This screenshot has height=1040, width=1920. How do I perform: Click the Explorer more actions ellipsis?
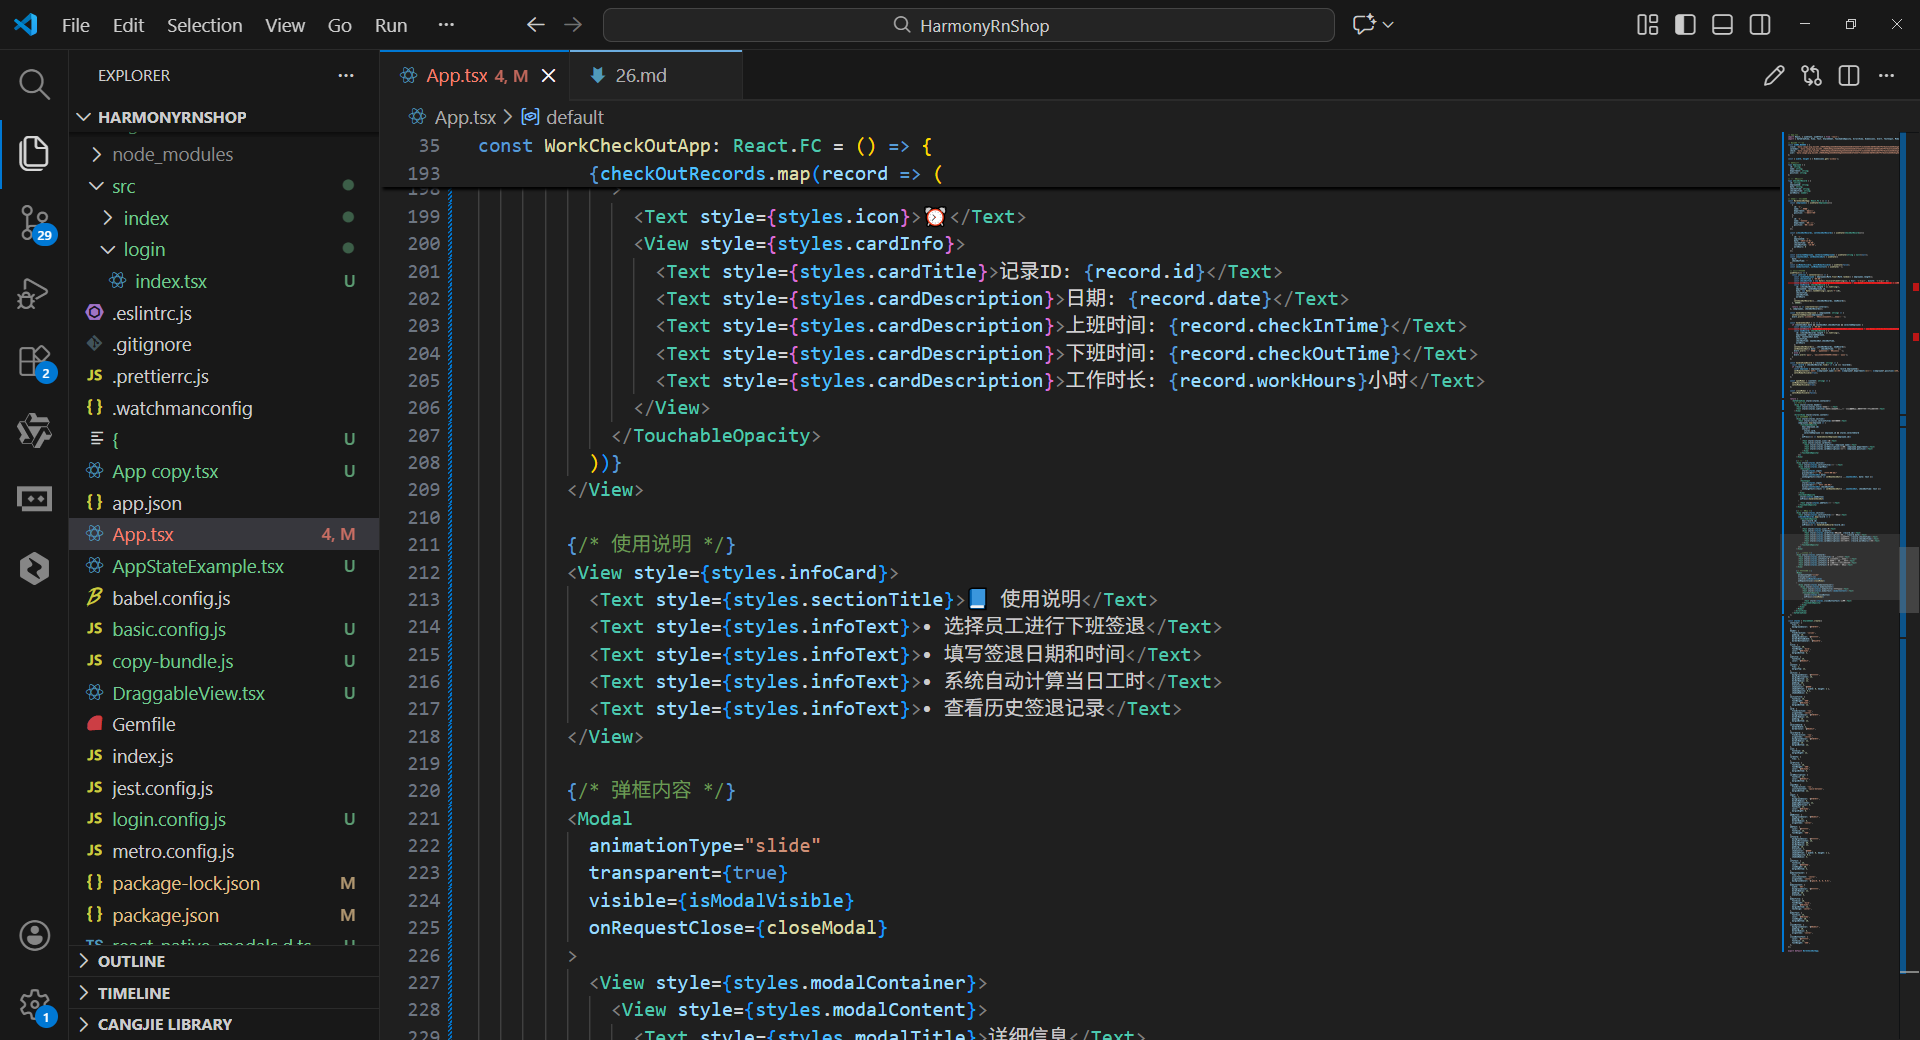pos(346,76)
